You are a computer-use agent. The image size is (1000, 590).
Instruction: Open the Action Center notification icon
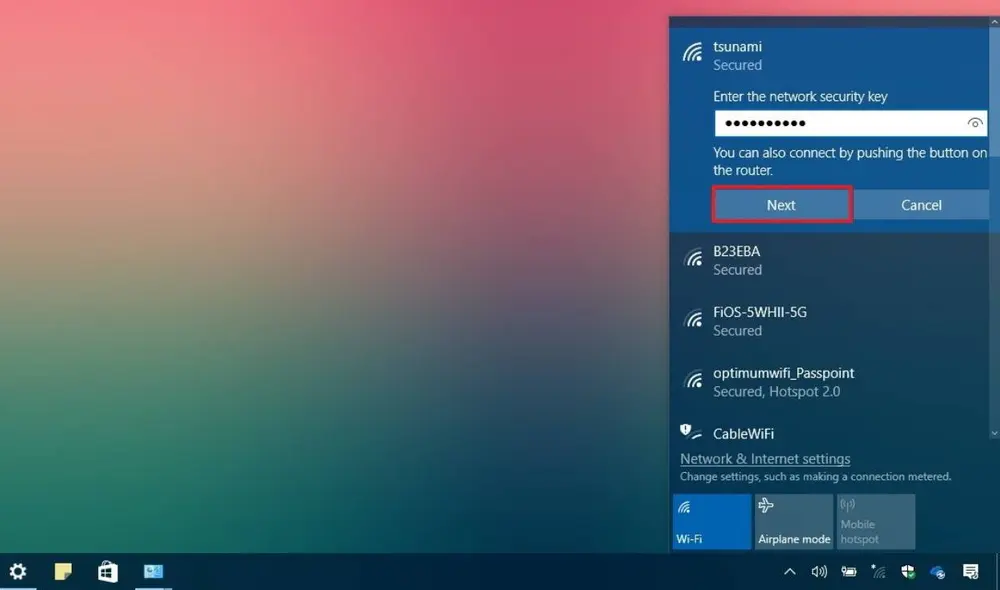[x=970, y=572]
